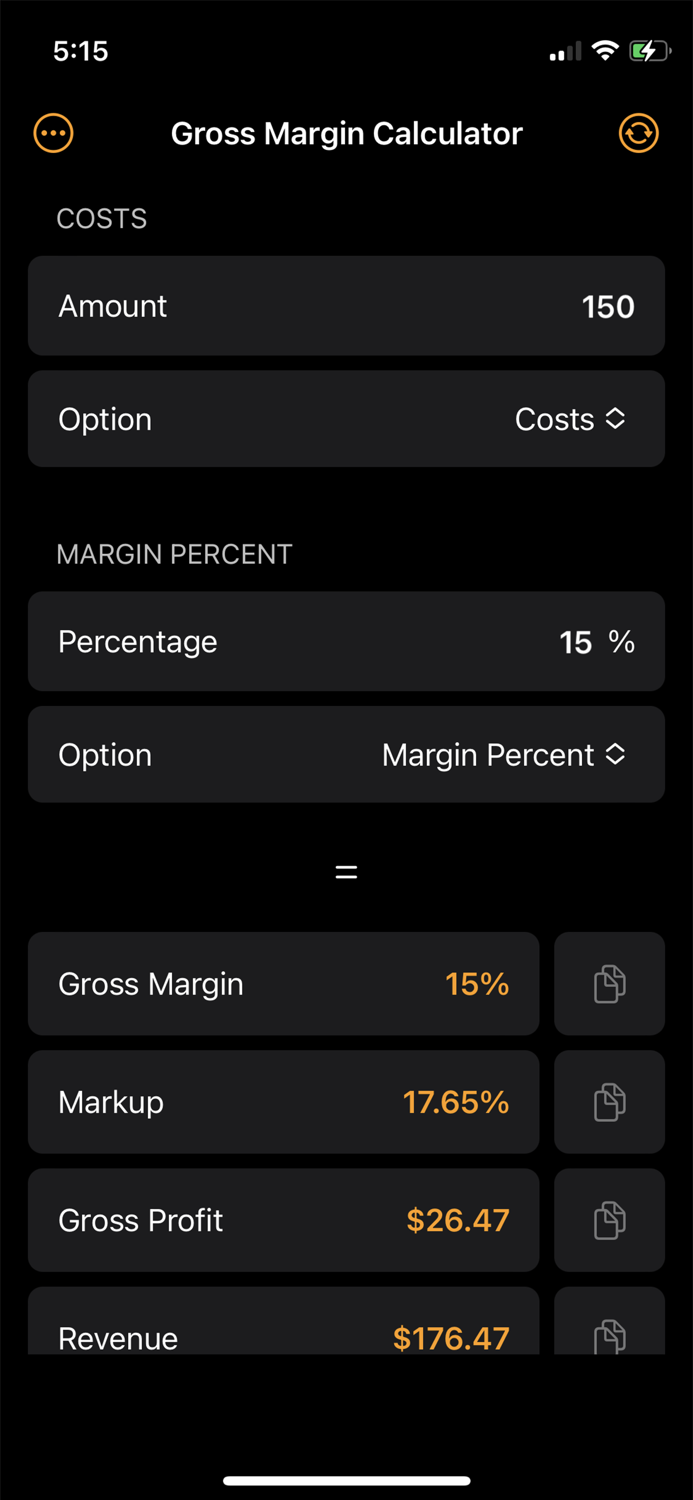Open the Margin Percent option dropdown
This screenshot has width=693, height=1500.
click(505, 755)
